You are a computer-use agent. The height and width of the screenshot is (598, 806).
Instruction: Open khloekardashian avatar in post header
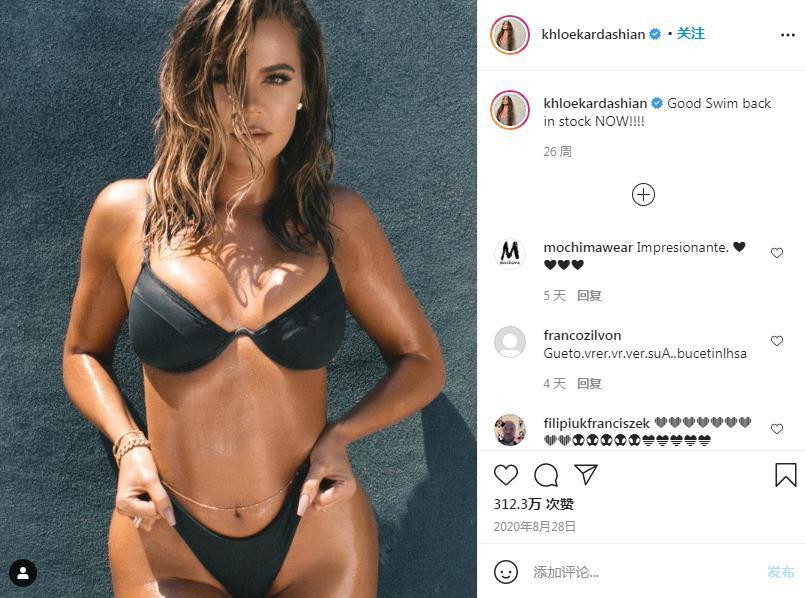[509, 35]
